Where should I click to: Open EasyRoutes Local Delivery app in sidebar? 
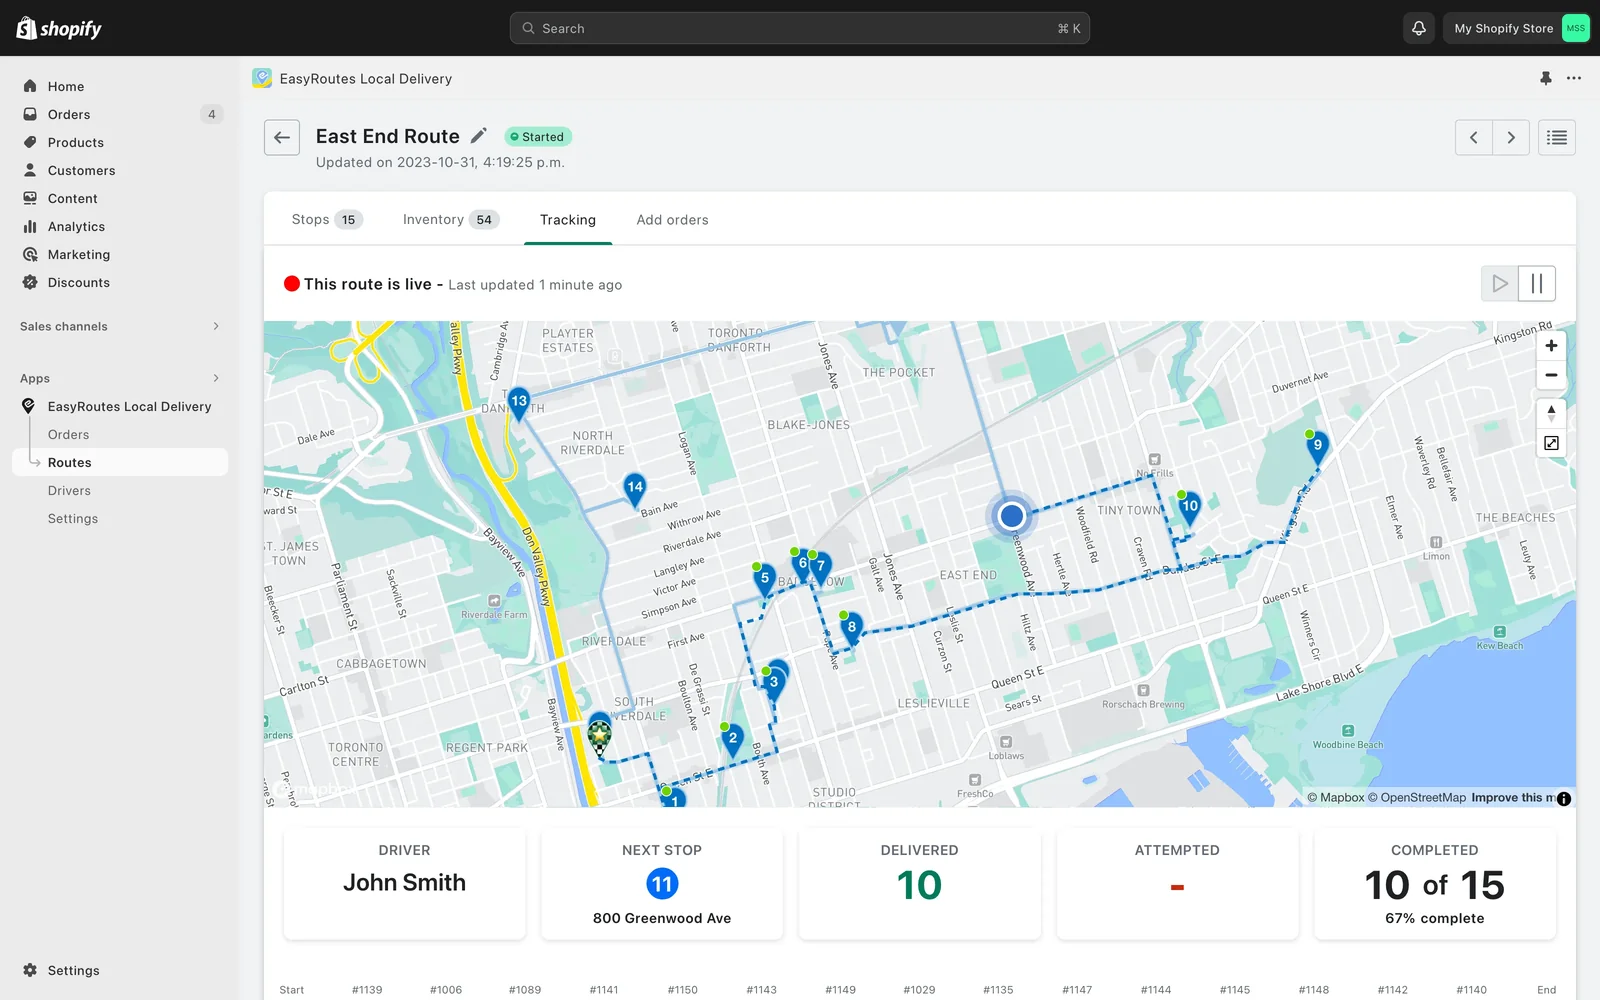point(129,406)
